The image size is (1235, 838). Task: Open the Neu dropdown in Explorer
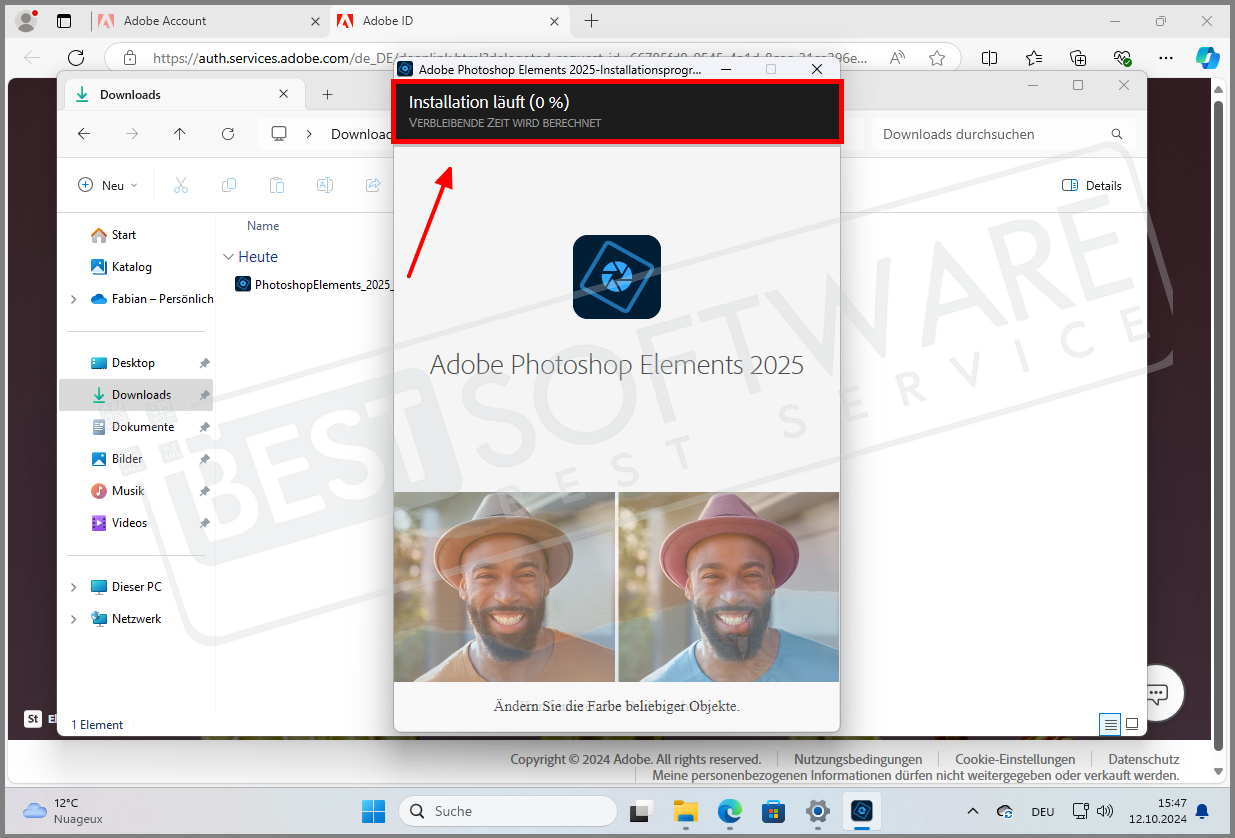(x=108, y=185)
